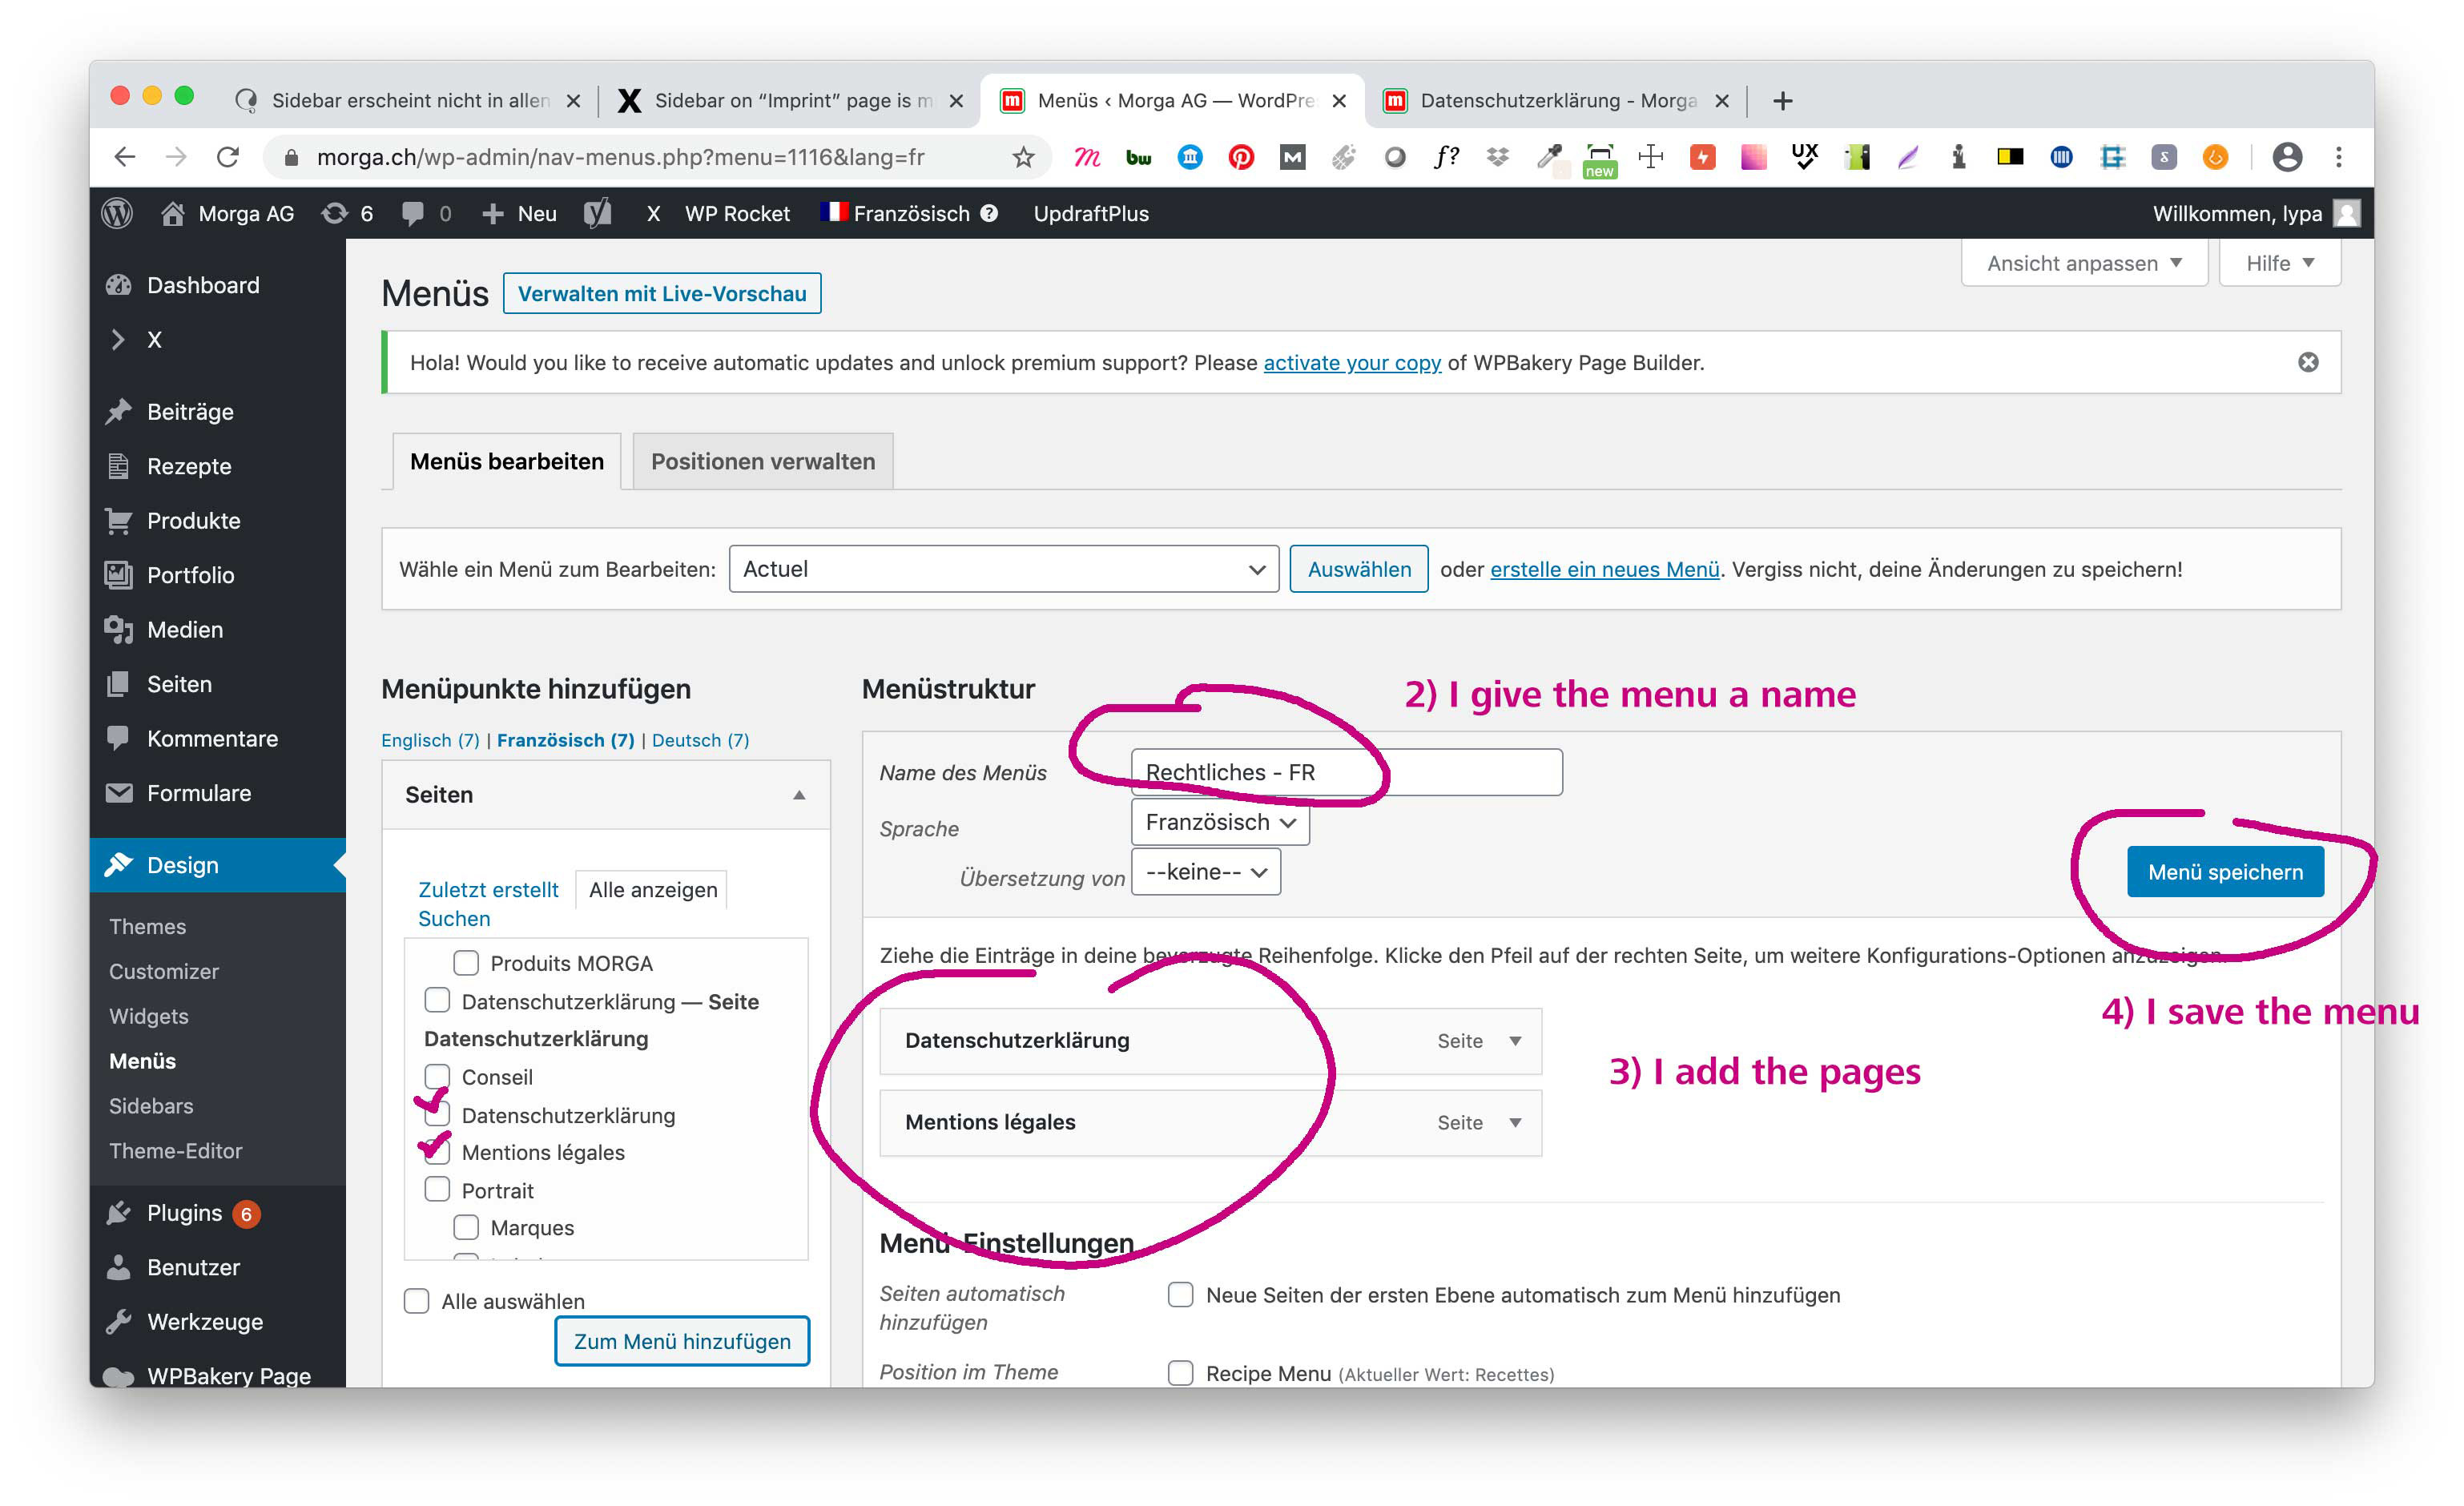Toggle the Alle auswählen checkbox

click(416, 1300)
